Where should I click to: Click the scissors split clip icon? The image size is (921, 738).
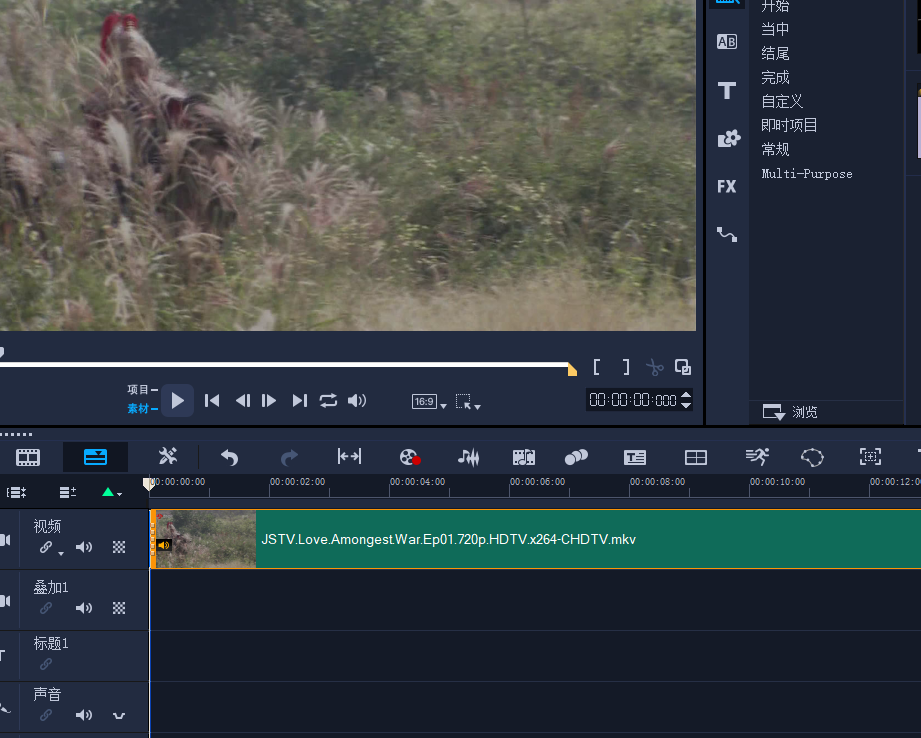coord(655,368)
